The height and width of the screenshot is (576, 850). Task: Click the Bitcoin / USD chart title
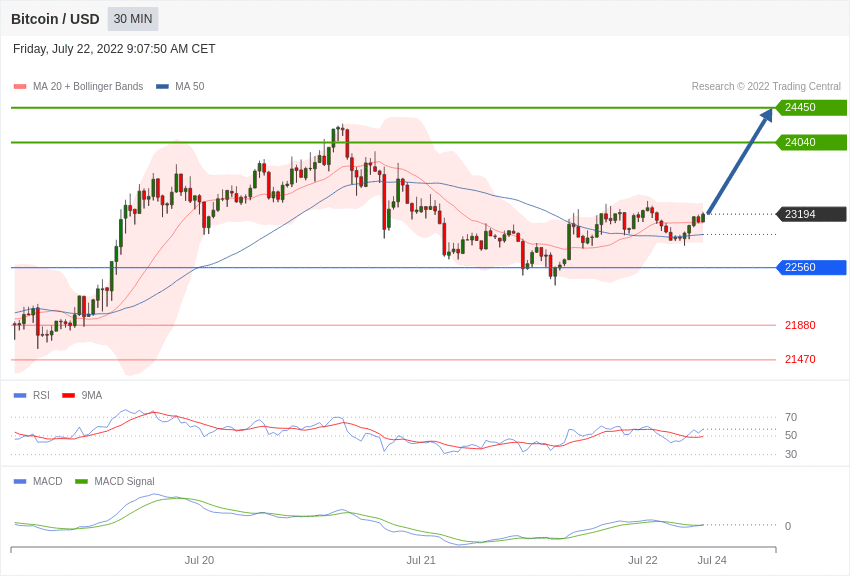pos(55,19)
